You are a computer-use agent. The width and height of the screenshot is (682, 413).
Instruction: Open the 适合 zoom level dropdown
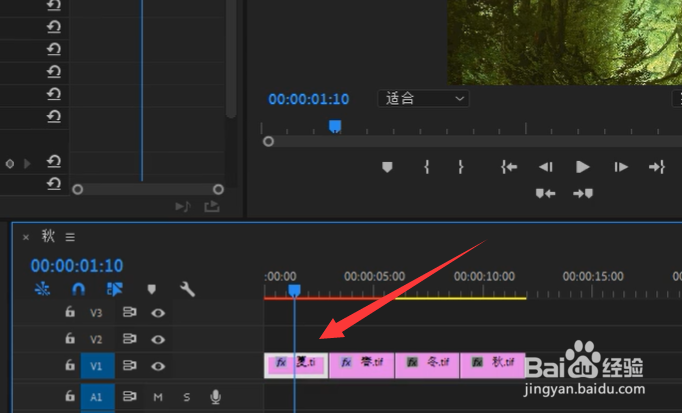tap(423, 99)
